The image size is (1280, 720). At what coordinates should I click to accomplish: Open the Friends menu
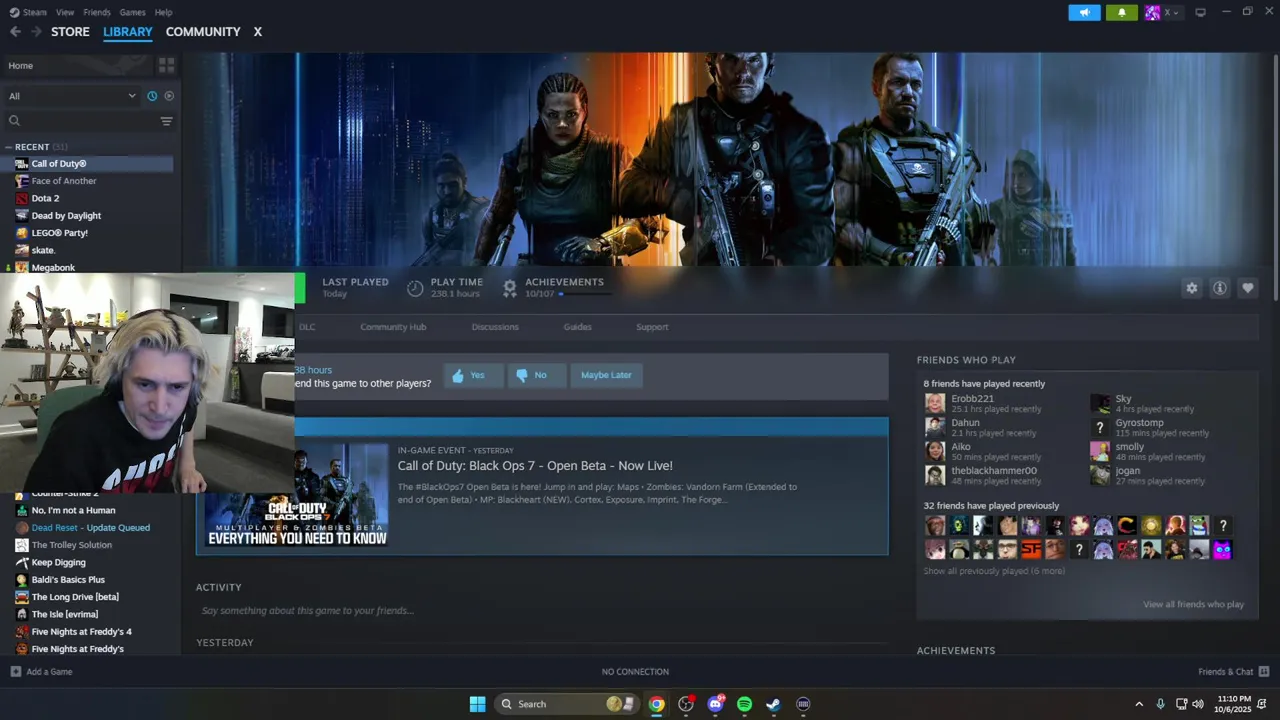tap(97, 12)
